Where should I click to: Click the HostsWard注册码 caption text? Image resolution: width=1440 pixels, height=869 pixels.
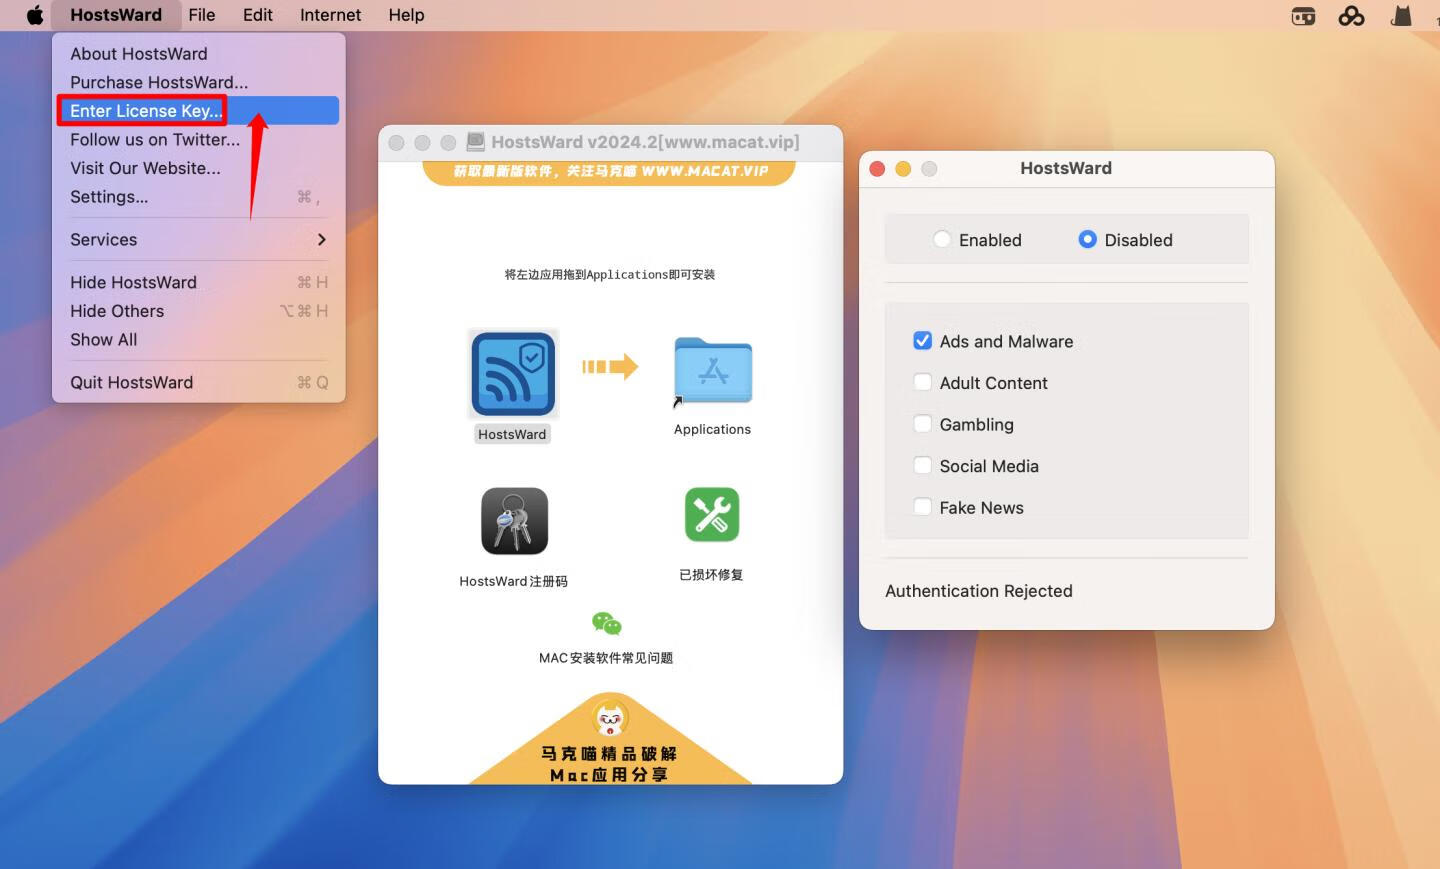click(x=514, y=581)
